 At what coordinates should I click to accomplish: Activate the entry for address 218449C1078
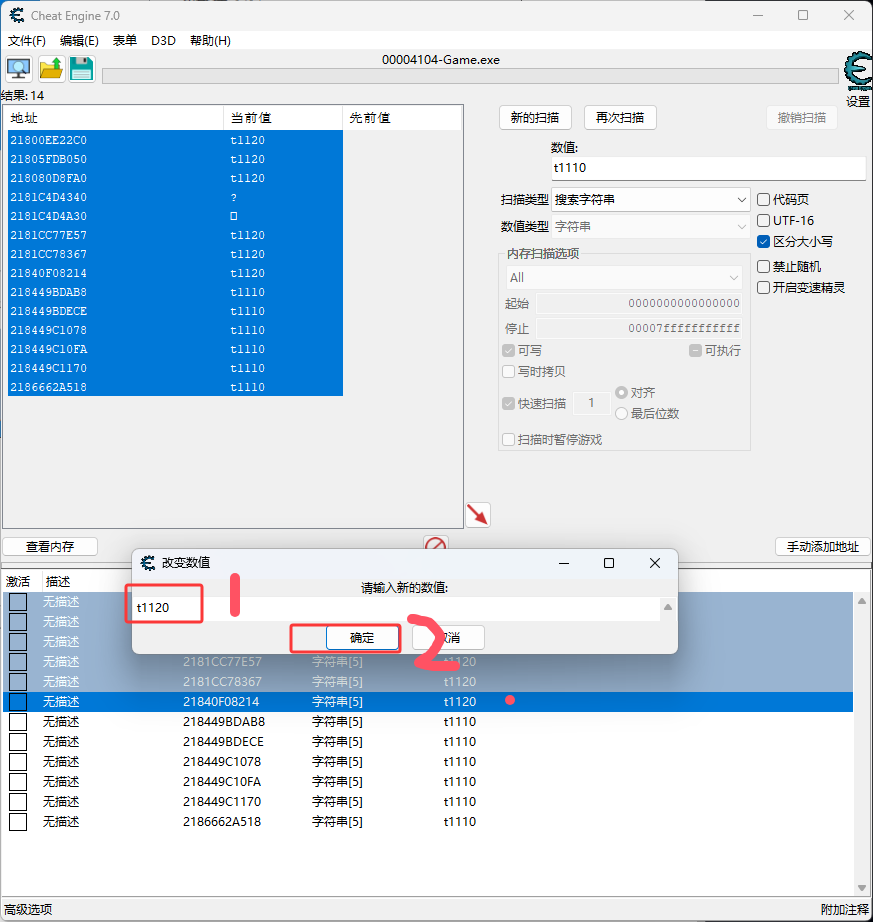(18, 761)
